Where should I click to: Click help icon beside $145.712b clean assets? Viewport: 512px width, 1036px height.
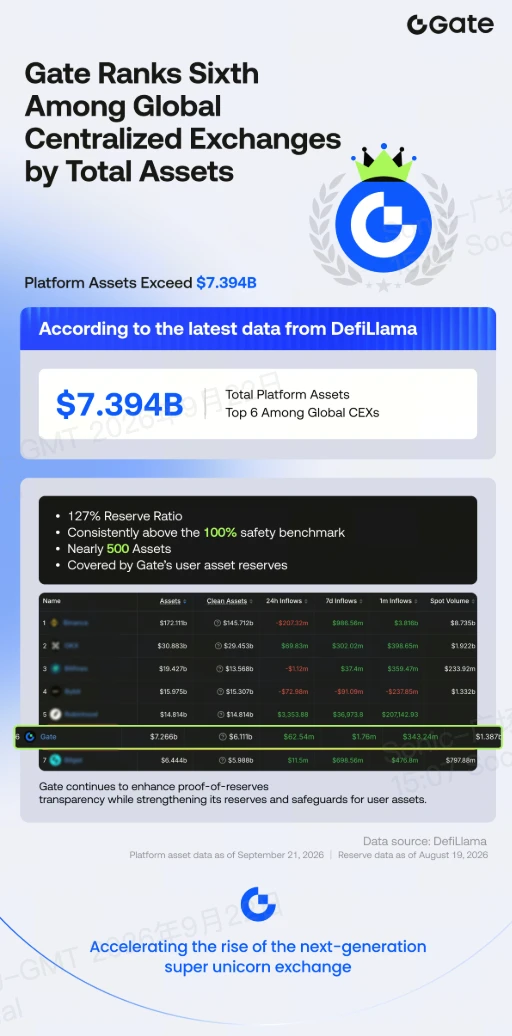click(217, 622)
